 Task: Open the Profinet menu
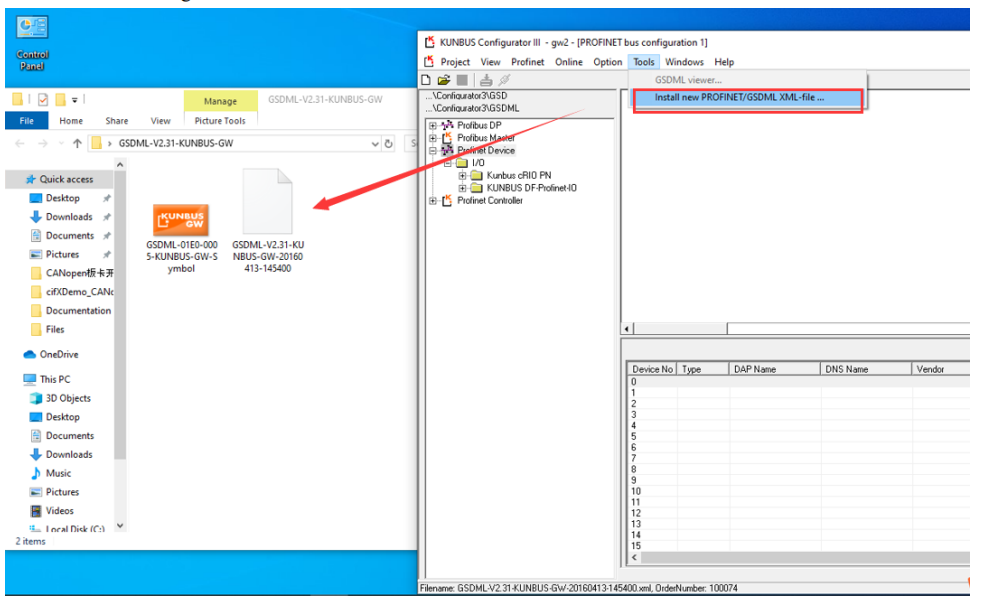click(x=527, y=62)
